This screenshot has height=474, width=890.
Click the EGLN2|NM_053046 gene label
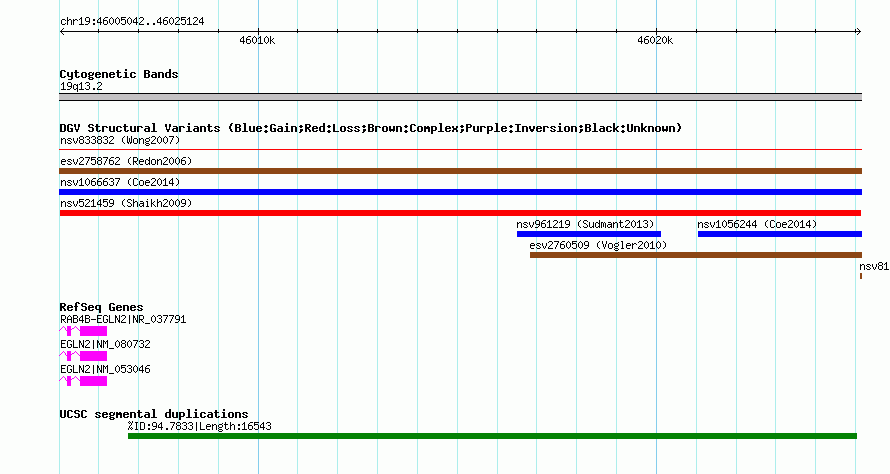105,370
